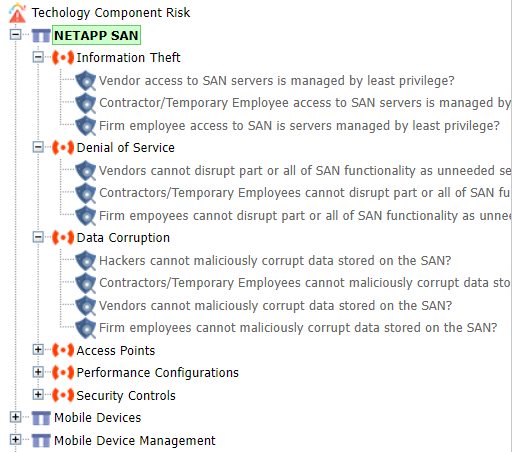This screenshot has width=512, height=452.
Task: Click the Data Corruption risk icon
Action: [63, 238]
